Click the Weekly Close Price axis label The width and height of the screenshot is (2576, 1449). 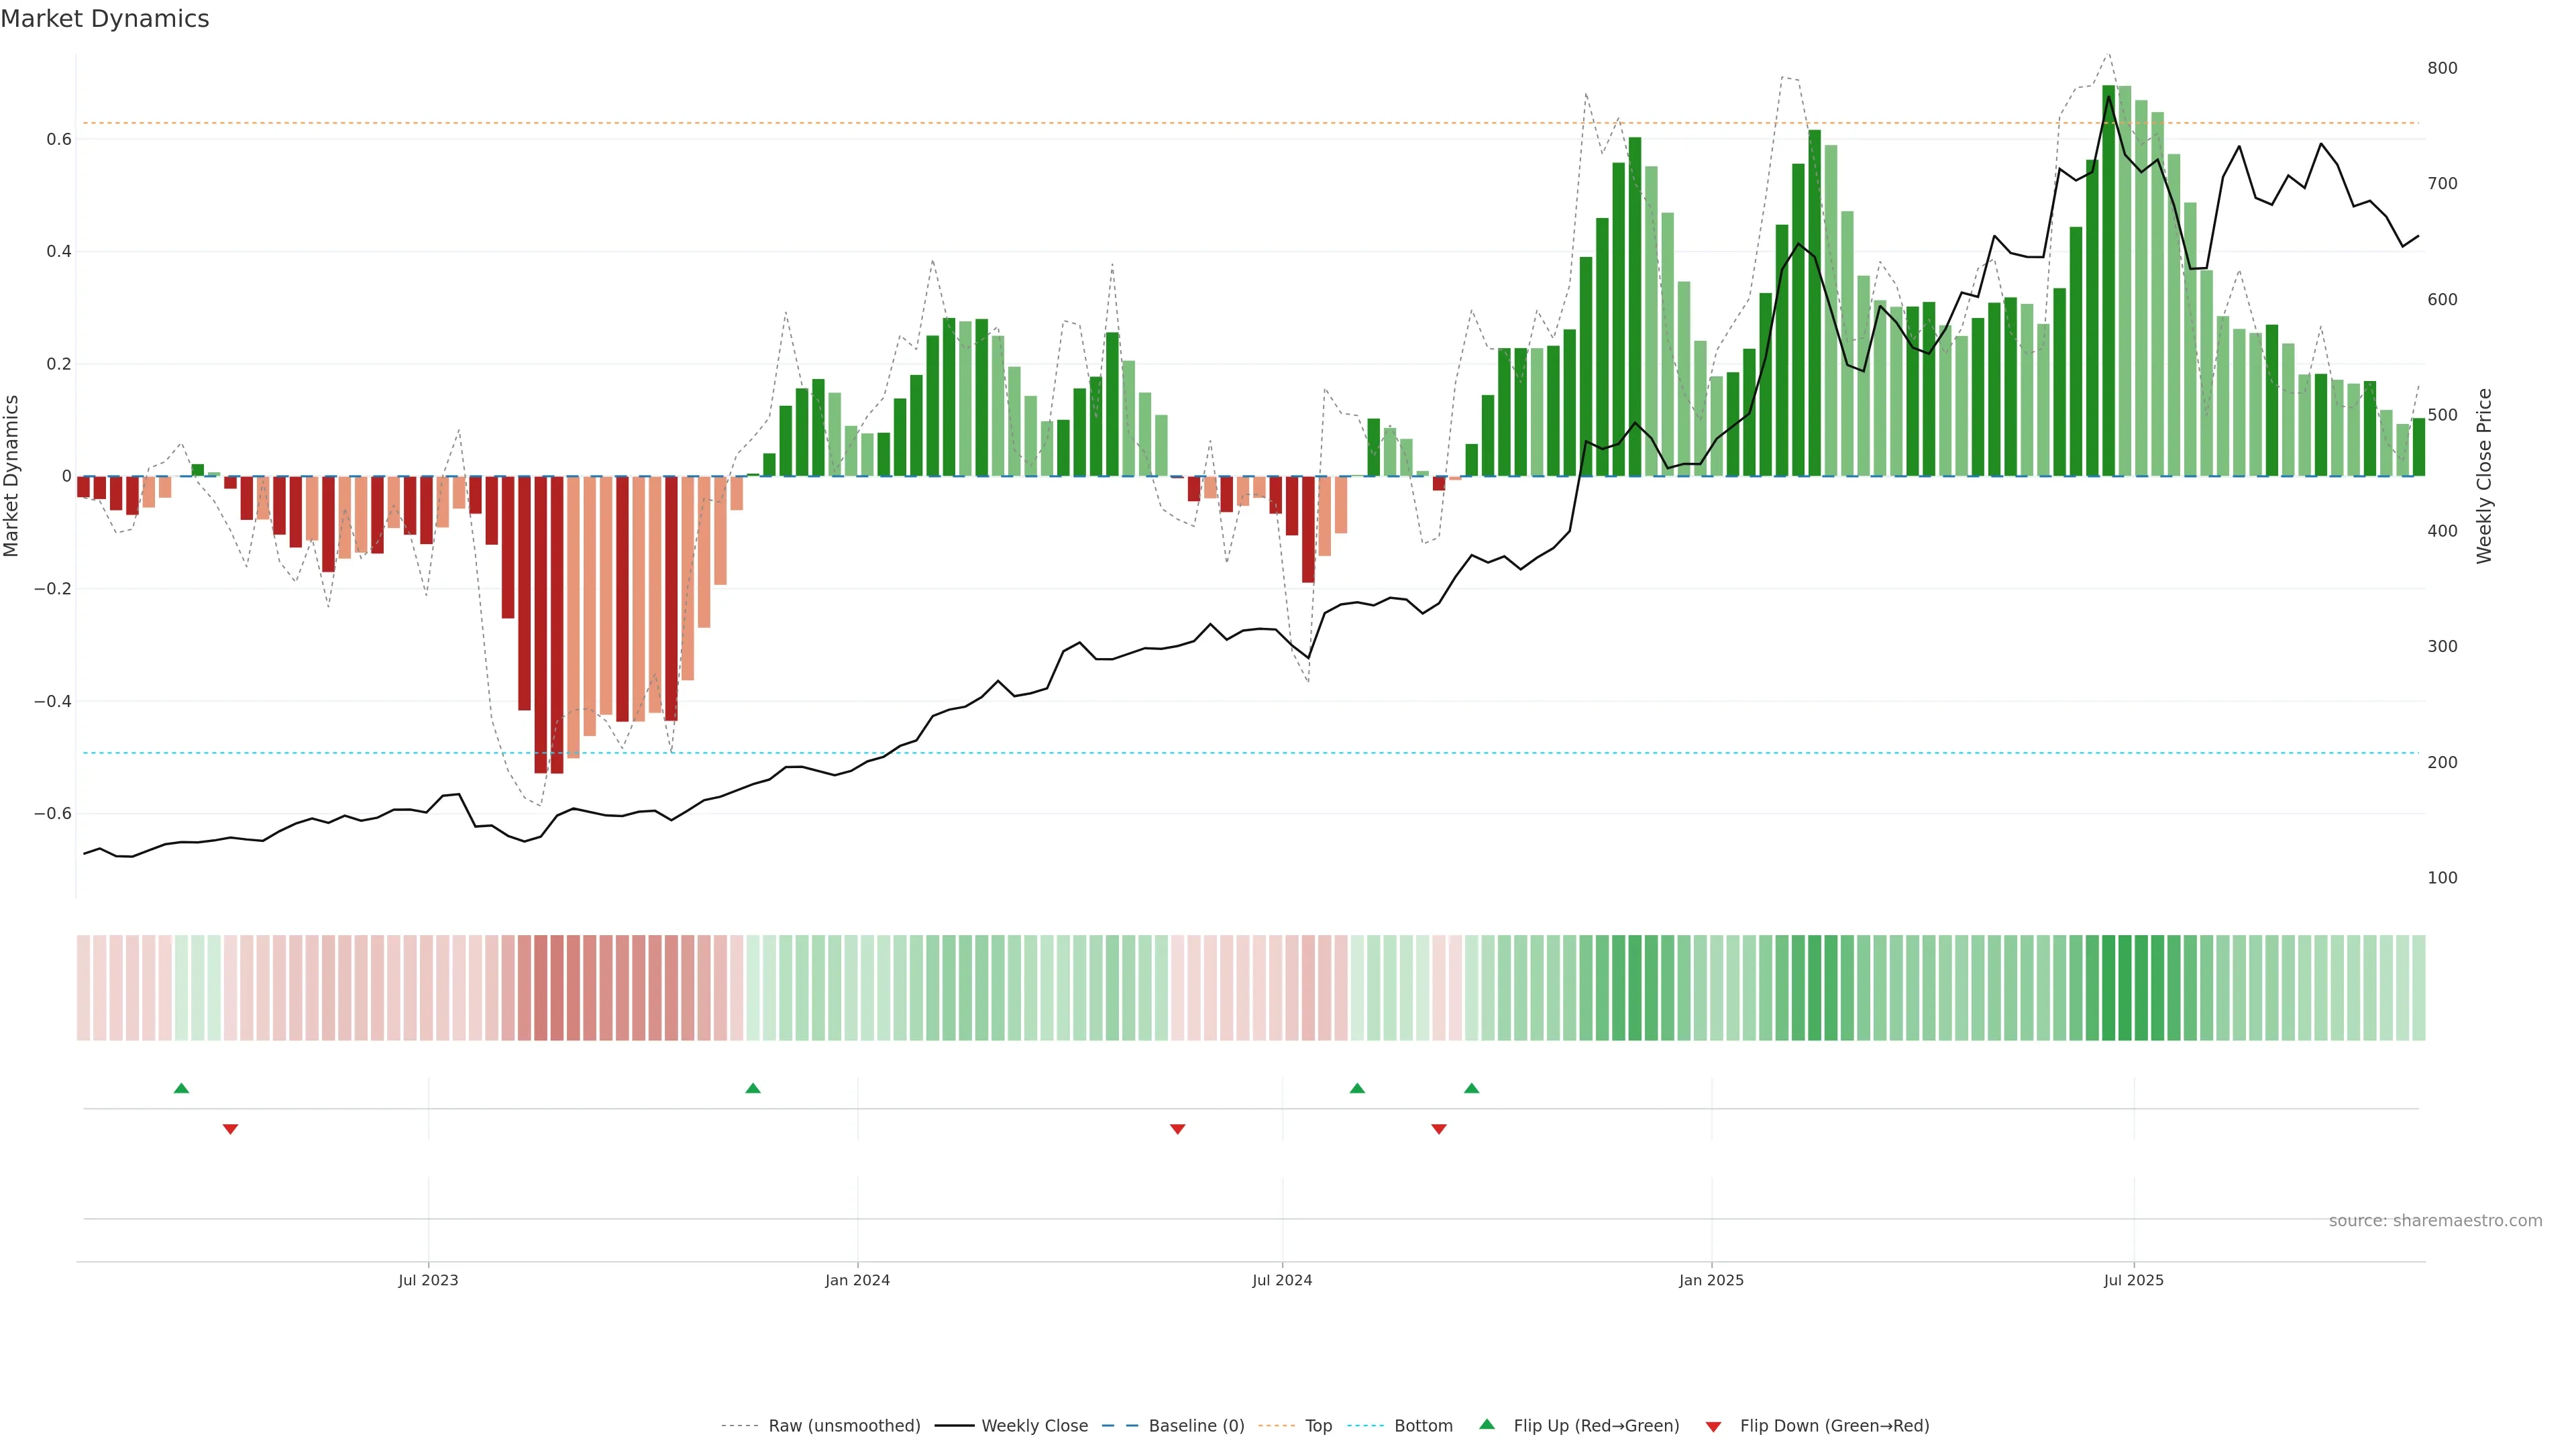point(2484,476)
